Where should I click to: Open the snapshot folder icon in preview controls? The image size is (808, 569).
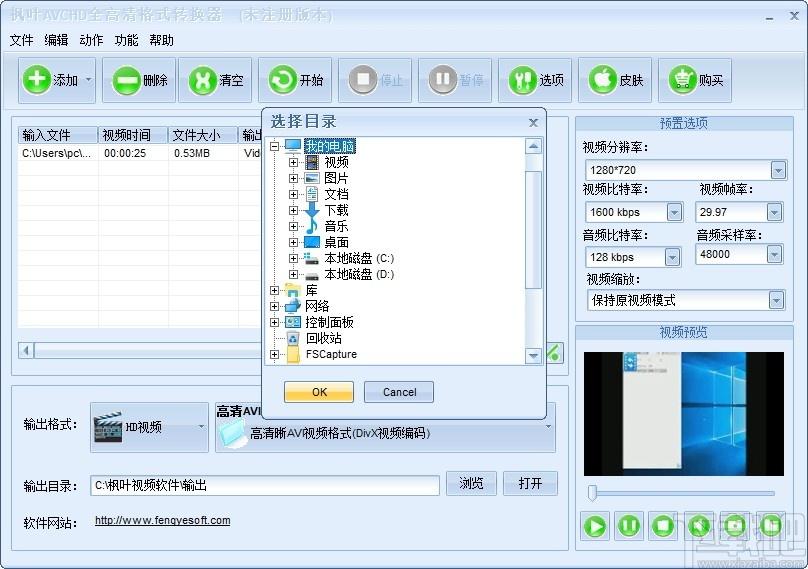click(x=770, y=526)
